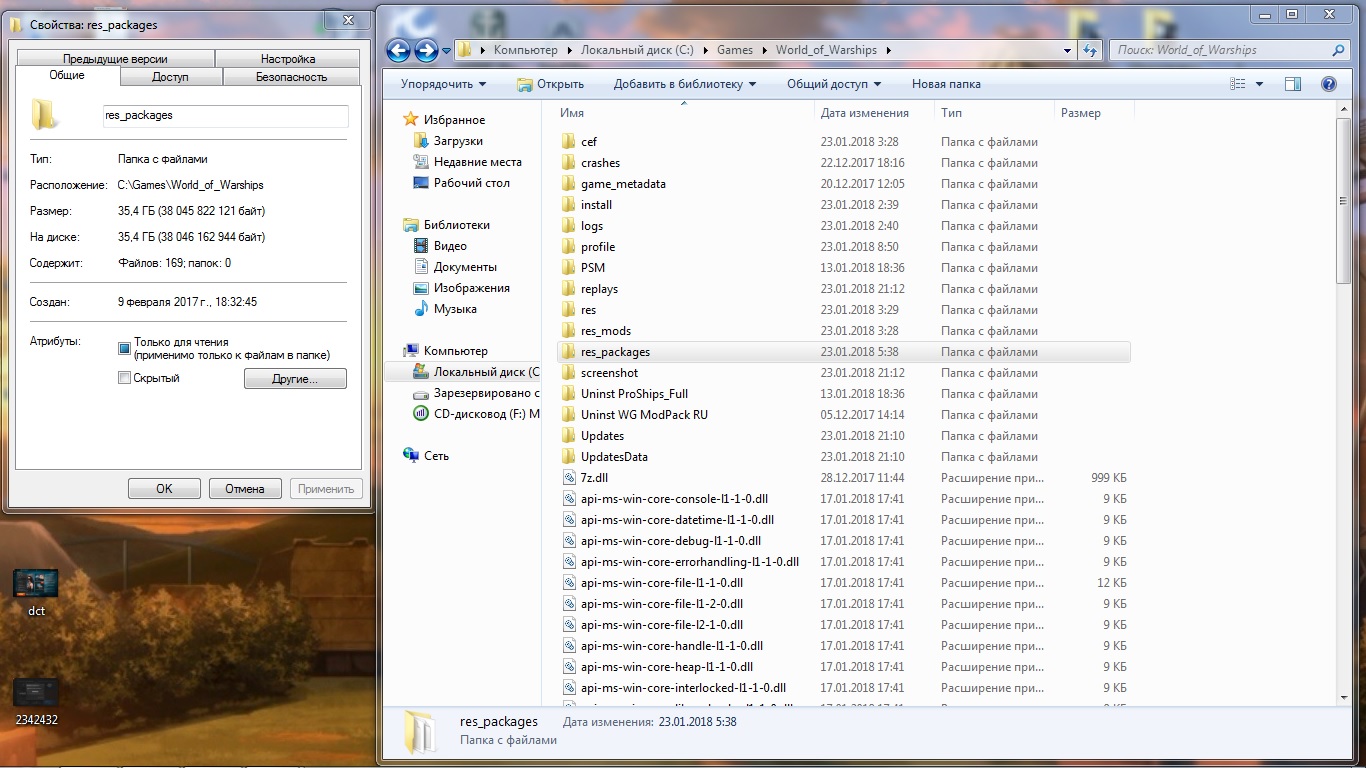Toggle the Только для чтения checkbox
Image resolution: width=1366 pixels, height=768 pixels.
click(x=124, y=348)
